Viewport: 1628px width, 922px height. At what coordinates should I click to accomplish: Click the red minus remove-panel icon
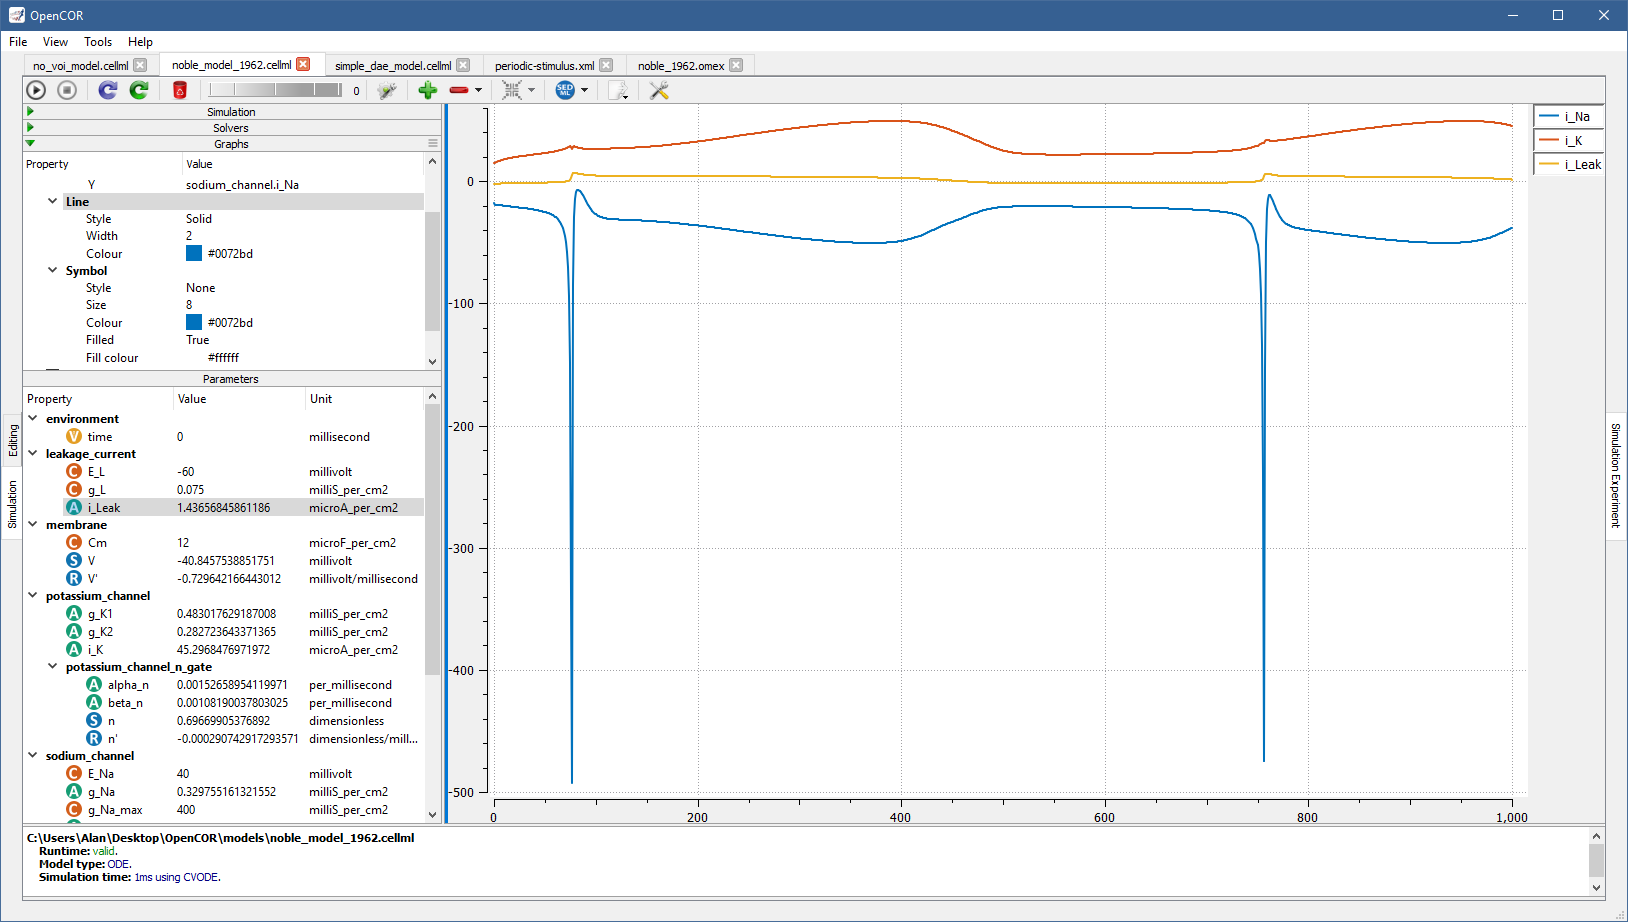459,90
